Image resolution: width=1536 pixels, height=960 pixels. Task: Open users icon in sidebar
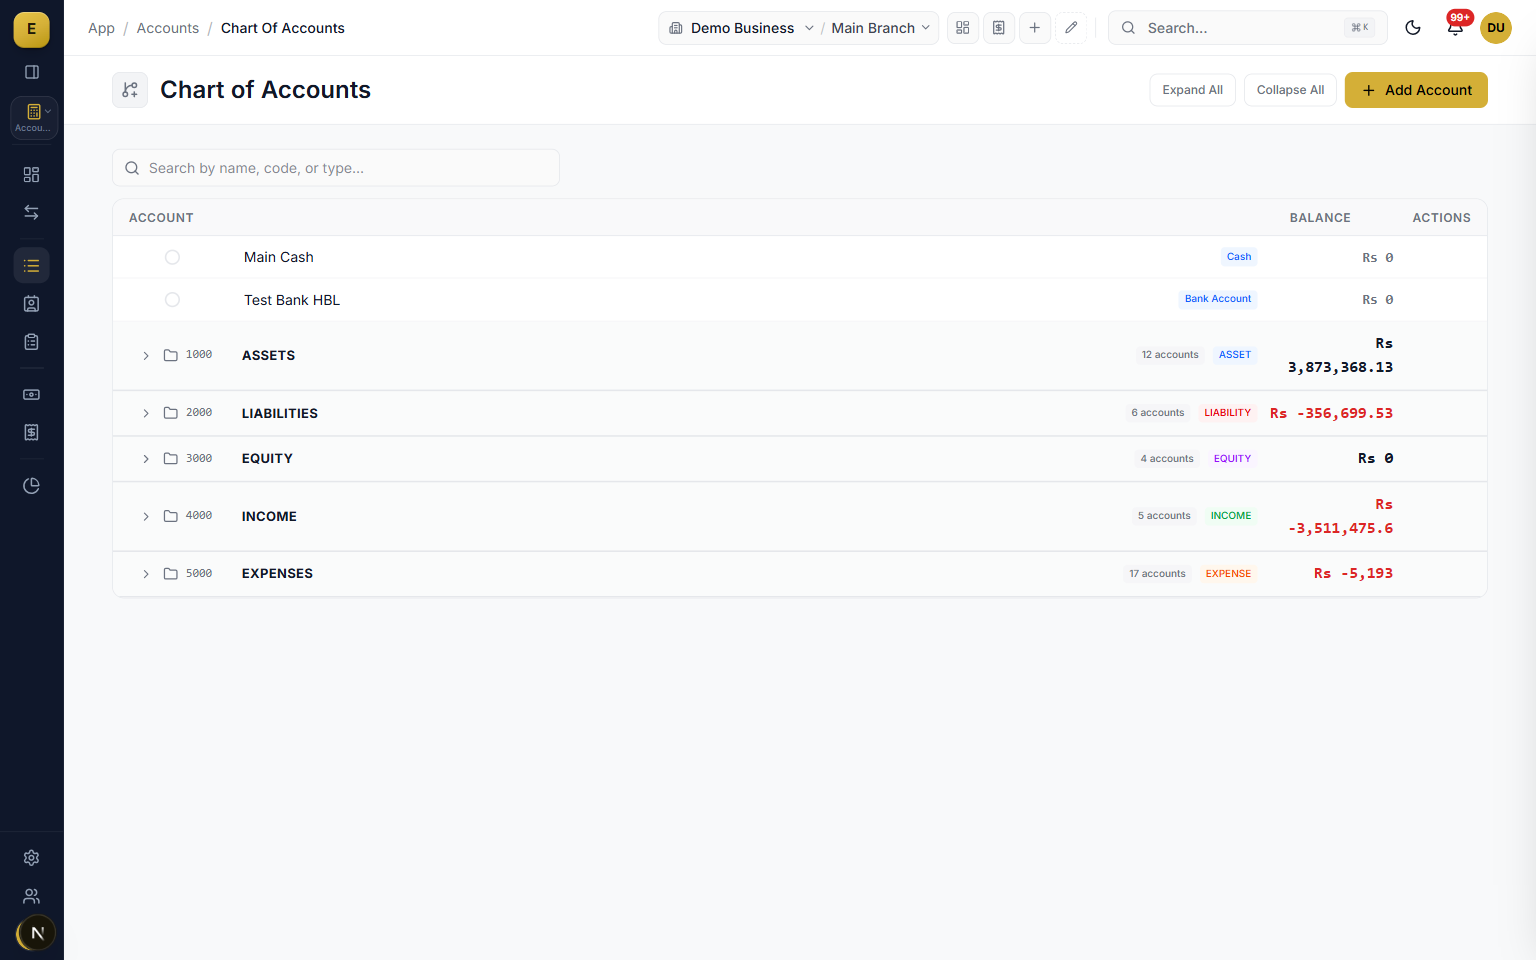[x=31, y=896]
